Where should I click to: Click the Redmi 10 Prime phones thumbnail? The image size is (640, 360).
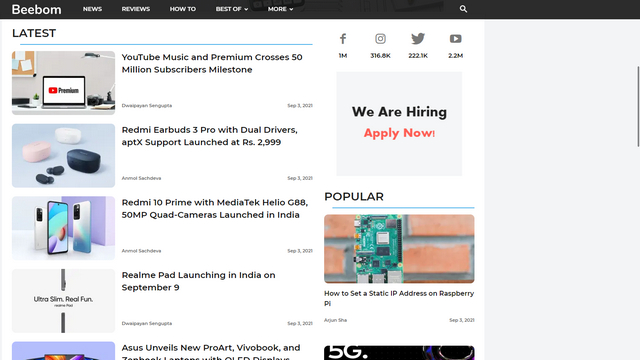pyautogui.click(x=63, y=228)
